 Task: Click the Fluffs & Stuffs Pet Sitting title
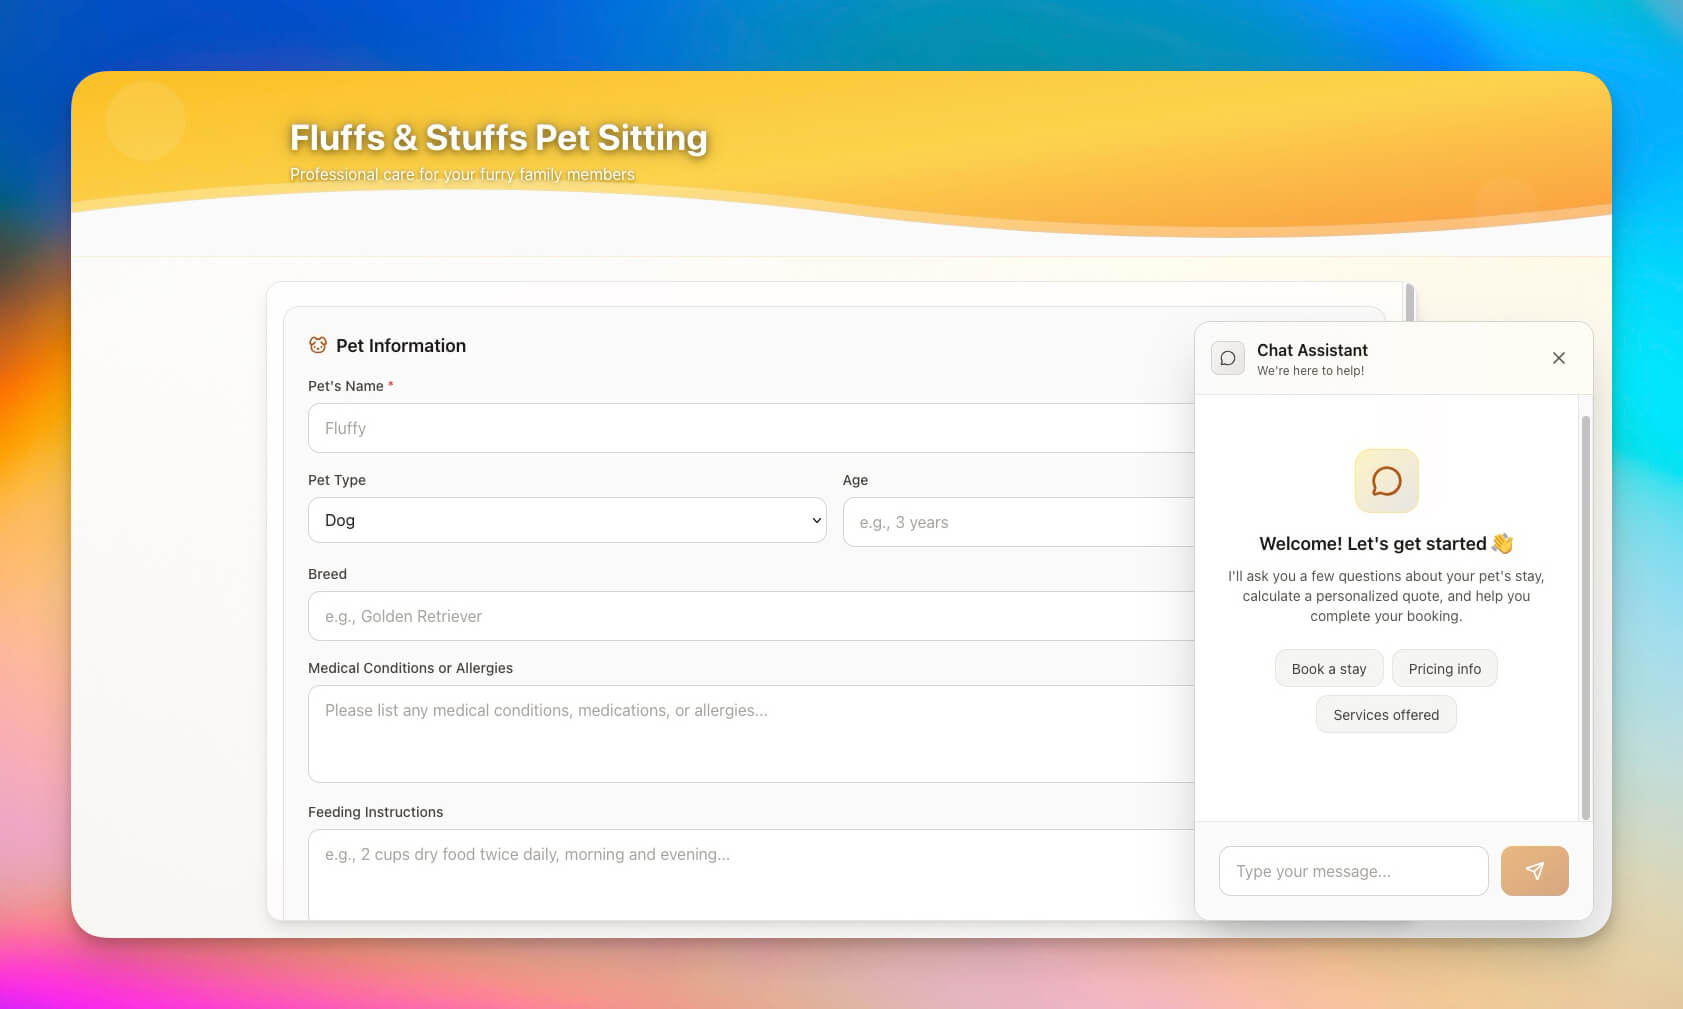coord(498,137)
